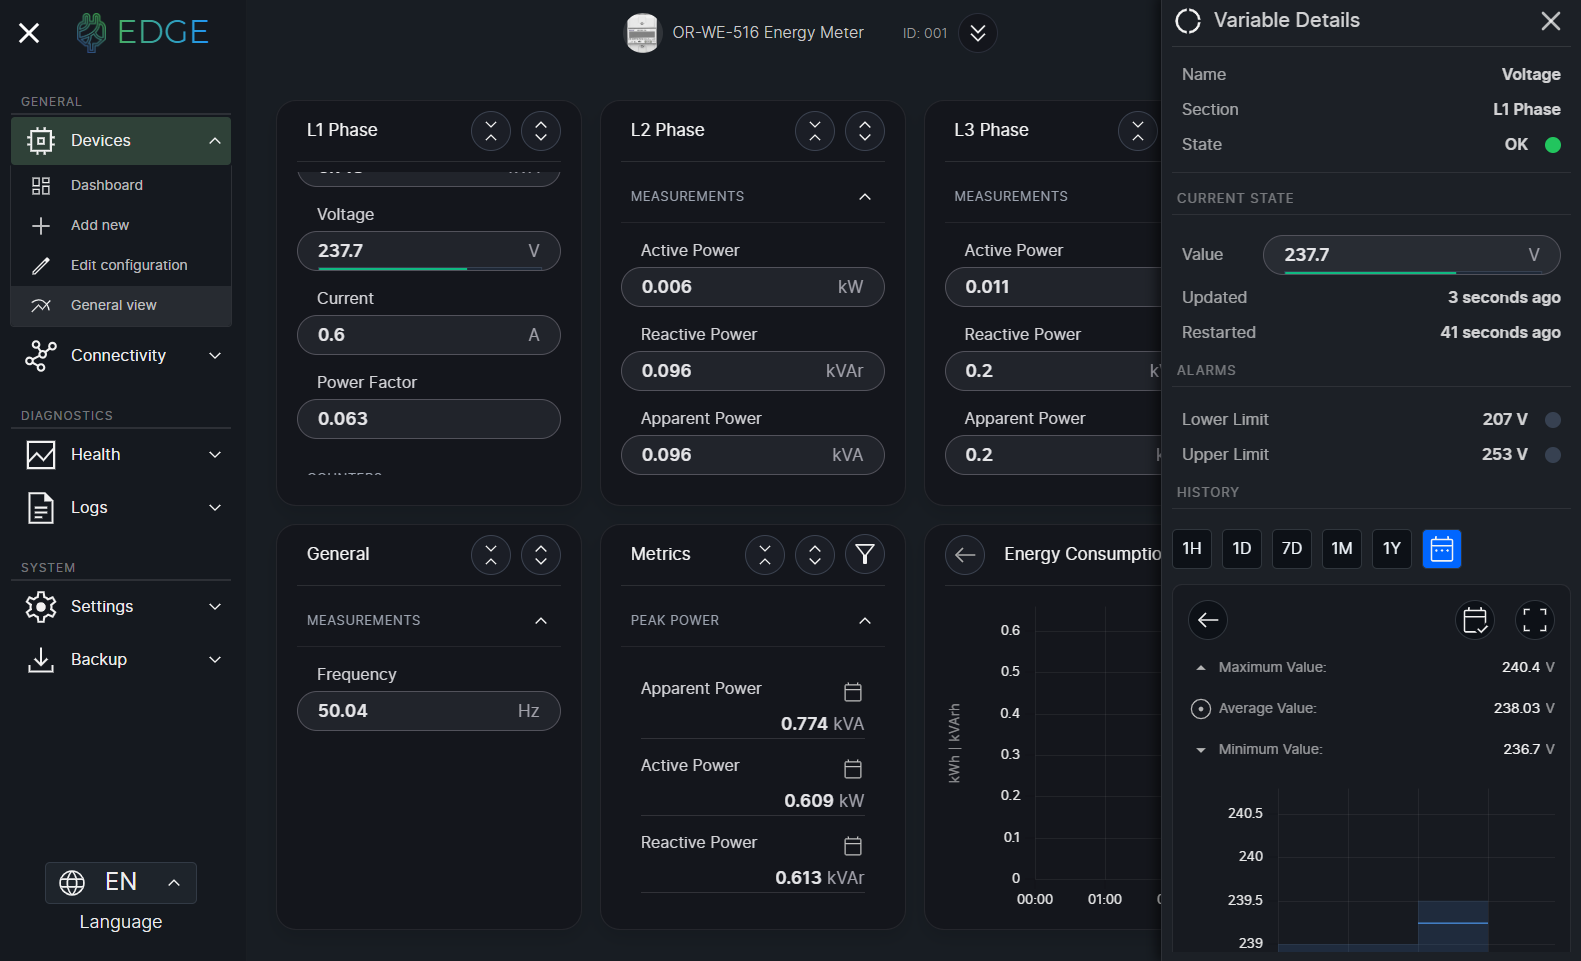Expand the Backup menu
The width and height of the screenshot is (1581, 961).
(121, 659)
